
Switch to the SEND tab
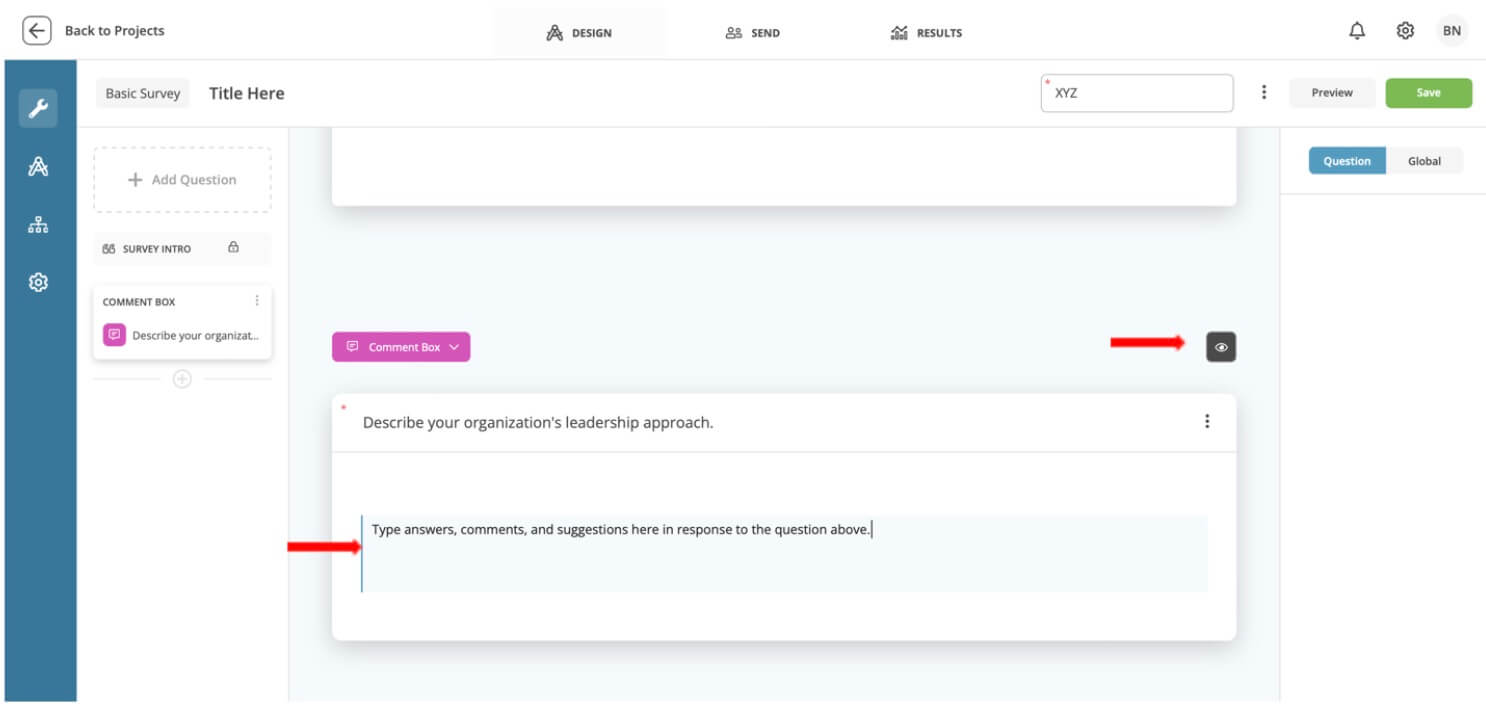point(752,33)
